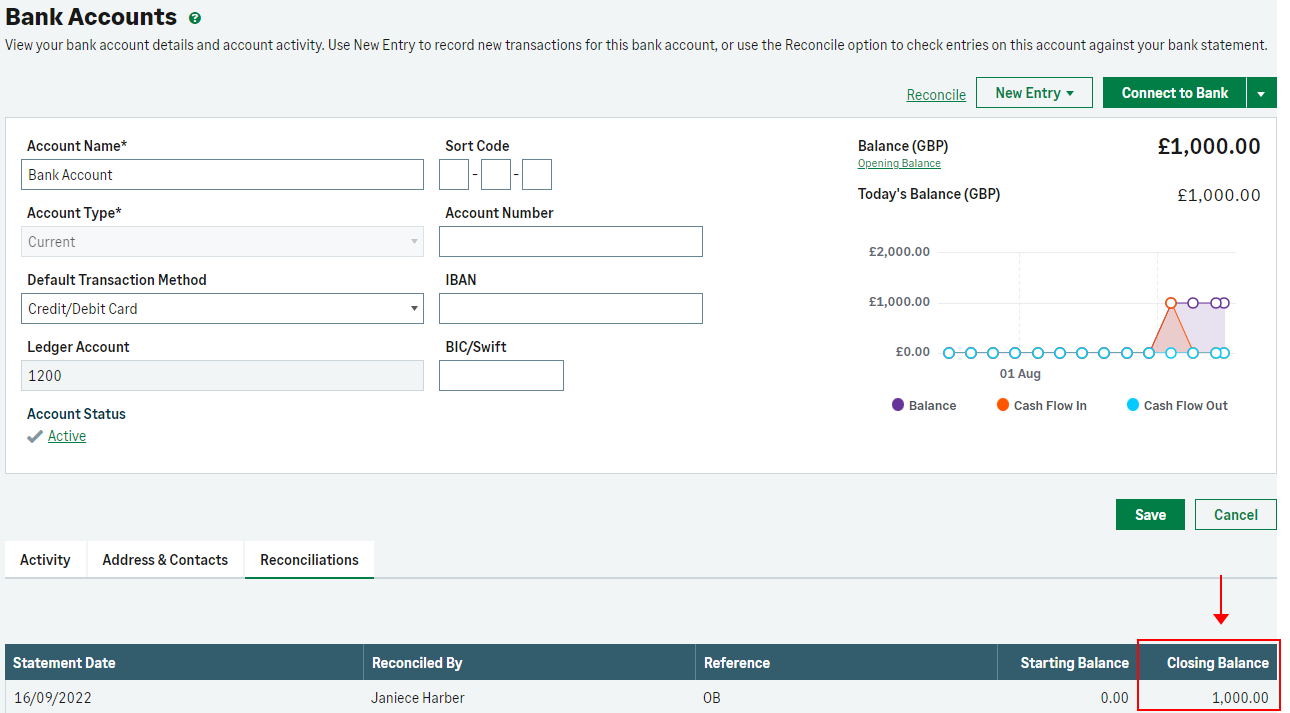Viewport: 1290px width, 713px height.
Task: Switch to the Activity tab
Action: pos(45,560)
